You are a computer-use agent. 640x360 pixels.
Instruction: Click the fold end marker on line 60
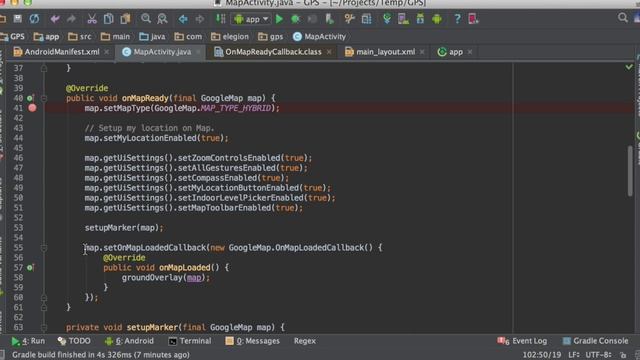click(x=44, y=298)
